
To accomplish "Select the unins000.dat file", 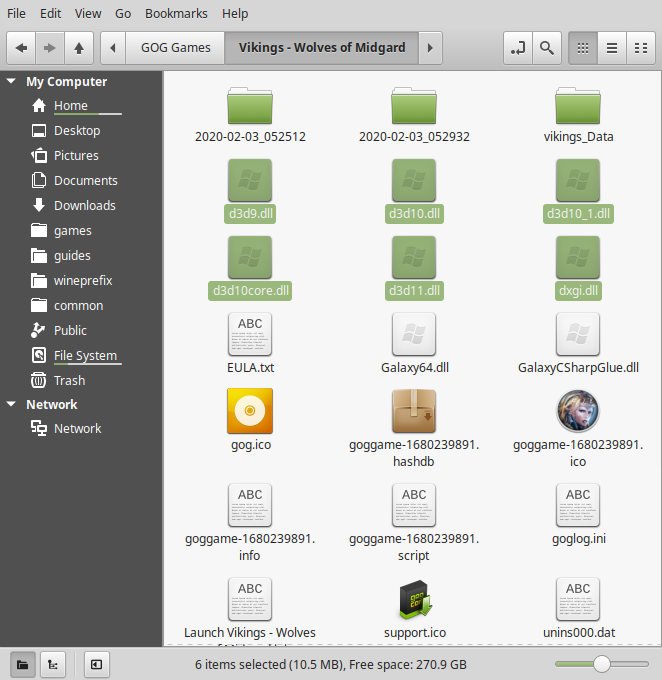I will point(578,609).
